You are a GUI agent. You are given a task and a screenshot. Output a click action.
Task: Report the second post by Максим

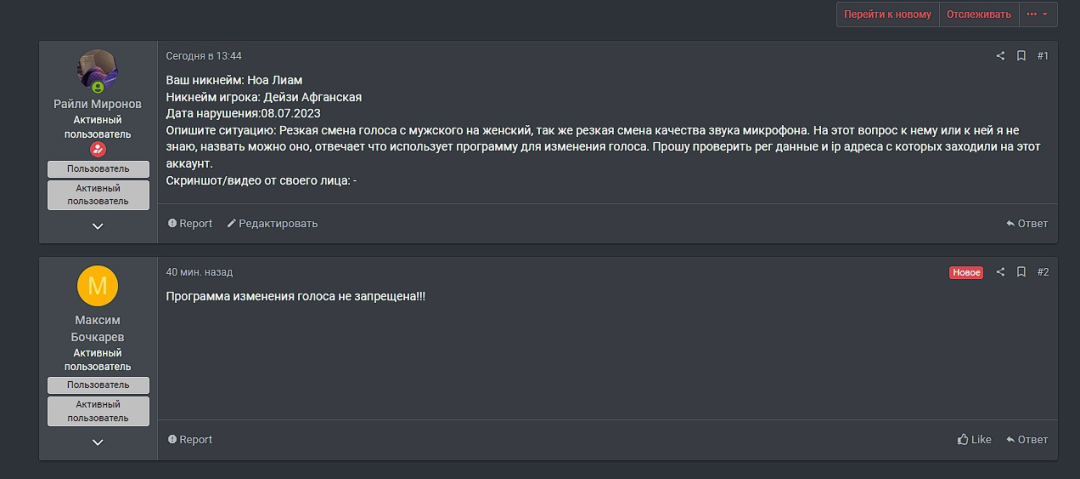190,440
